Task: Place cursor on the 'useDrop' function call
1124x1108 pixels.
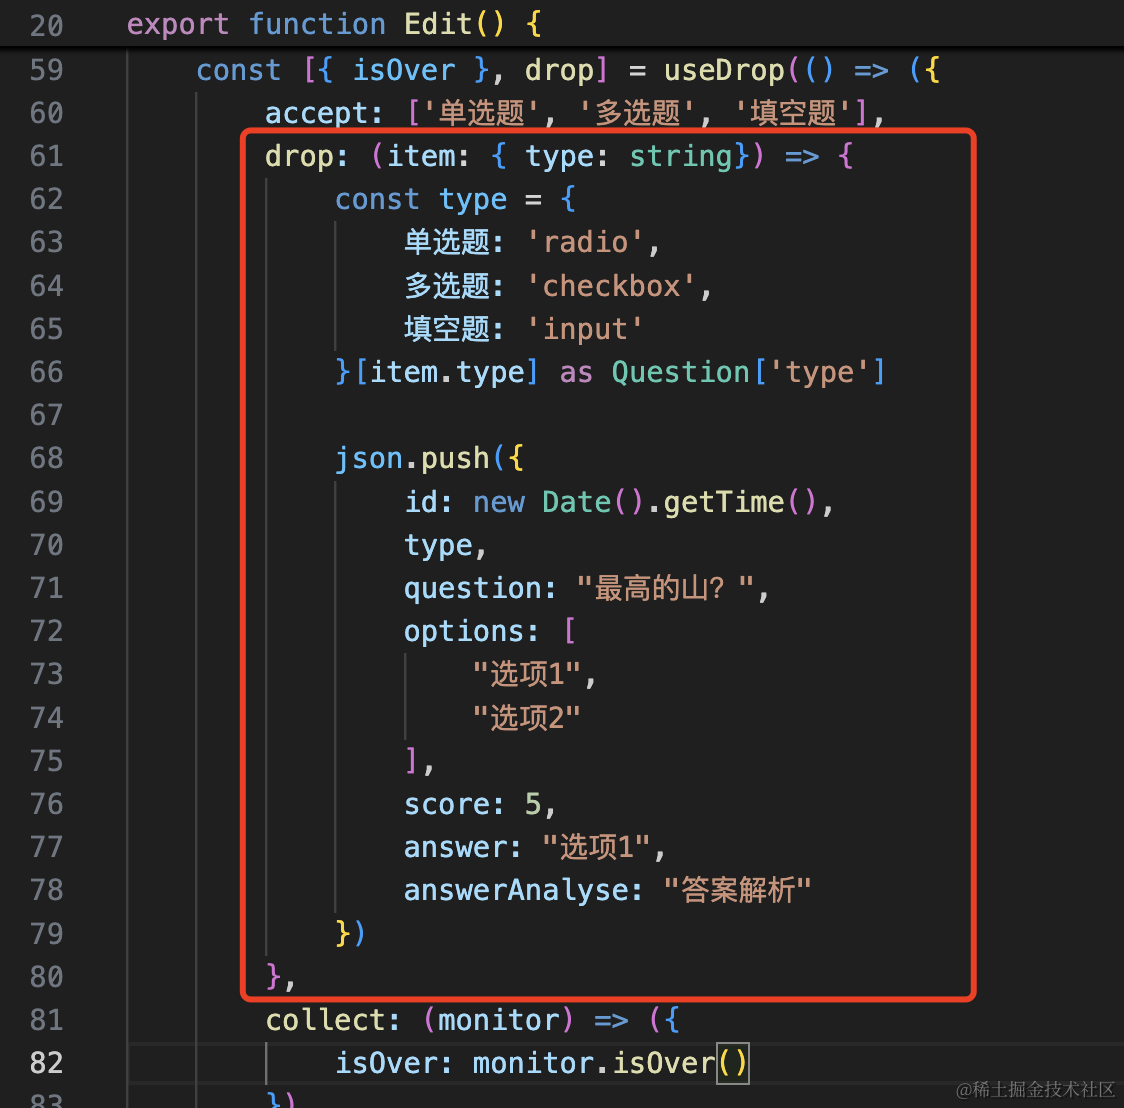Action: pyautogui.click(x=724, y=70)
